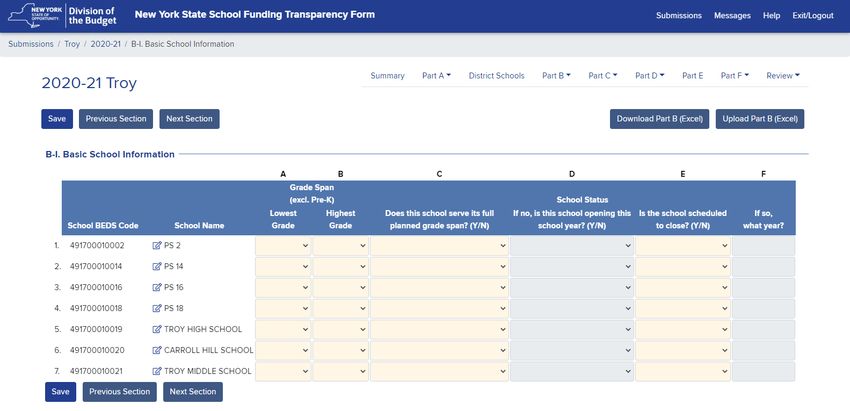850x411 pixels.
Task: Click the top Save button
Action: click(x=57, y=119)
